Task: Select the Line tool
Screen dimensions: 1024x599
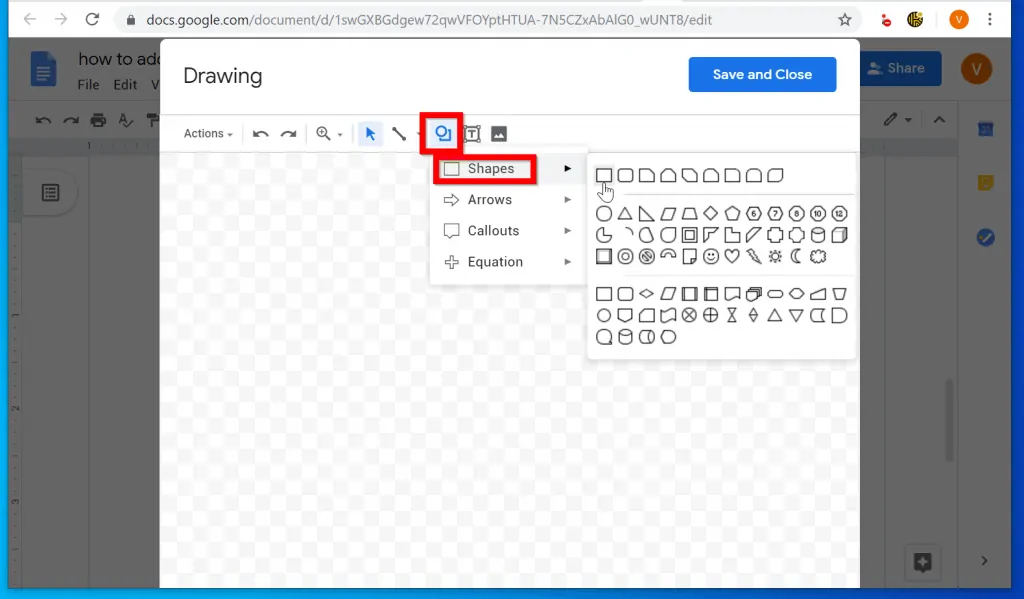Action: tap(400, 133)
